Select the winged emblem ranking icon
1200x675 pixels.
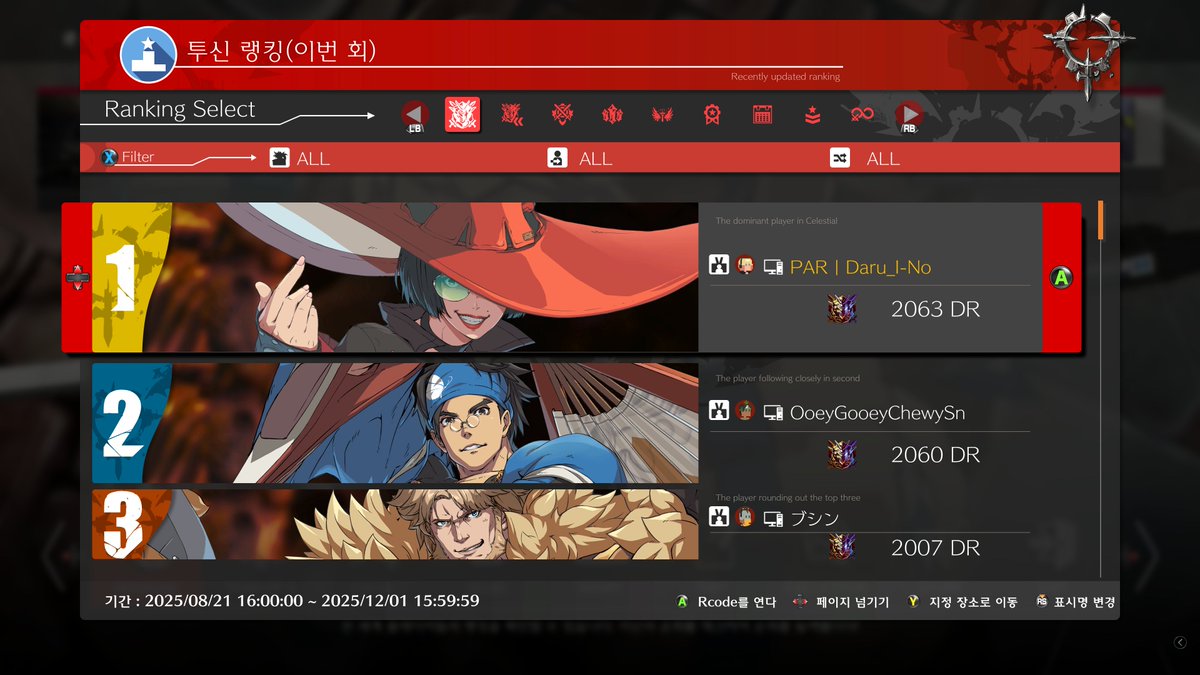pos(662,115)
